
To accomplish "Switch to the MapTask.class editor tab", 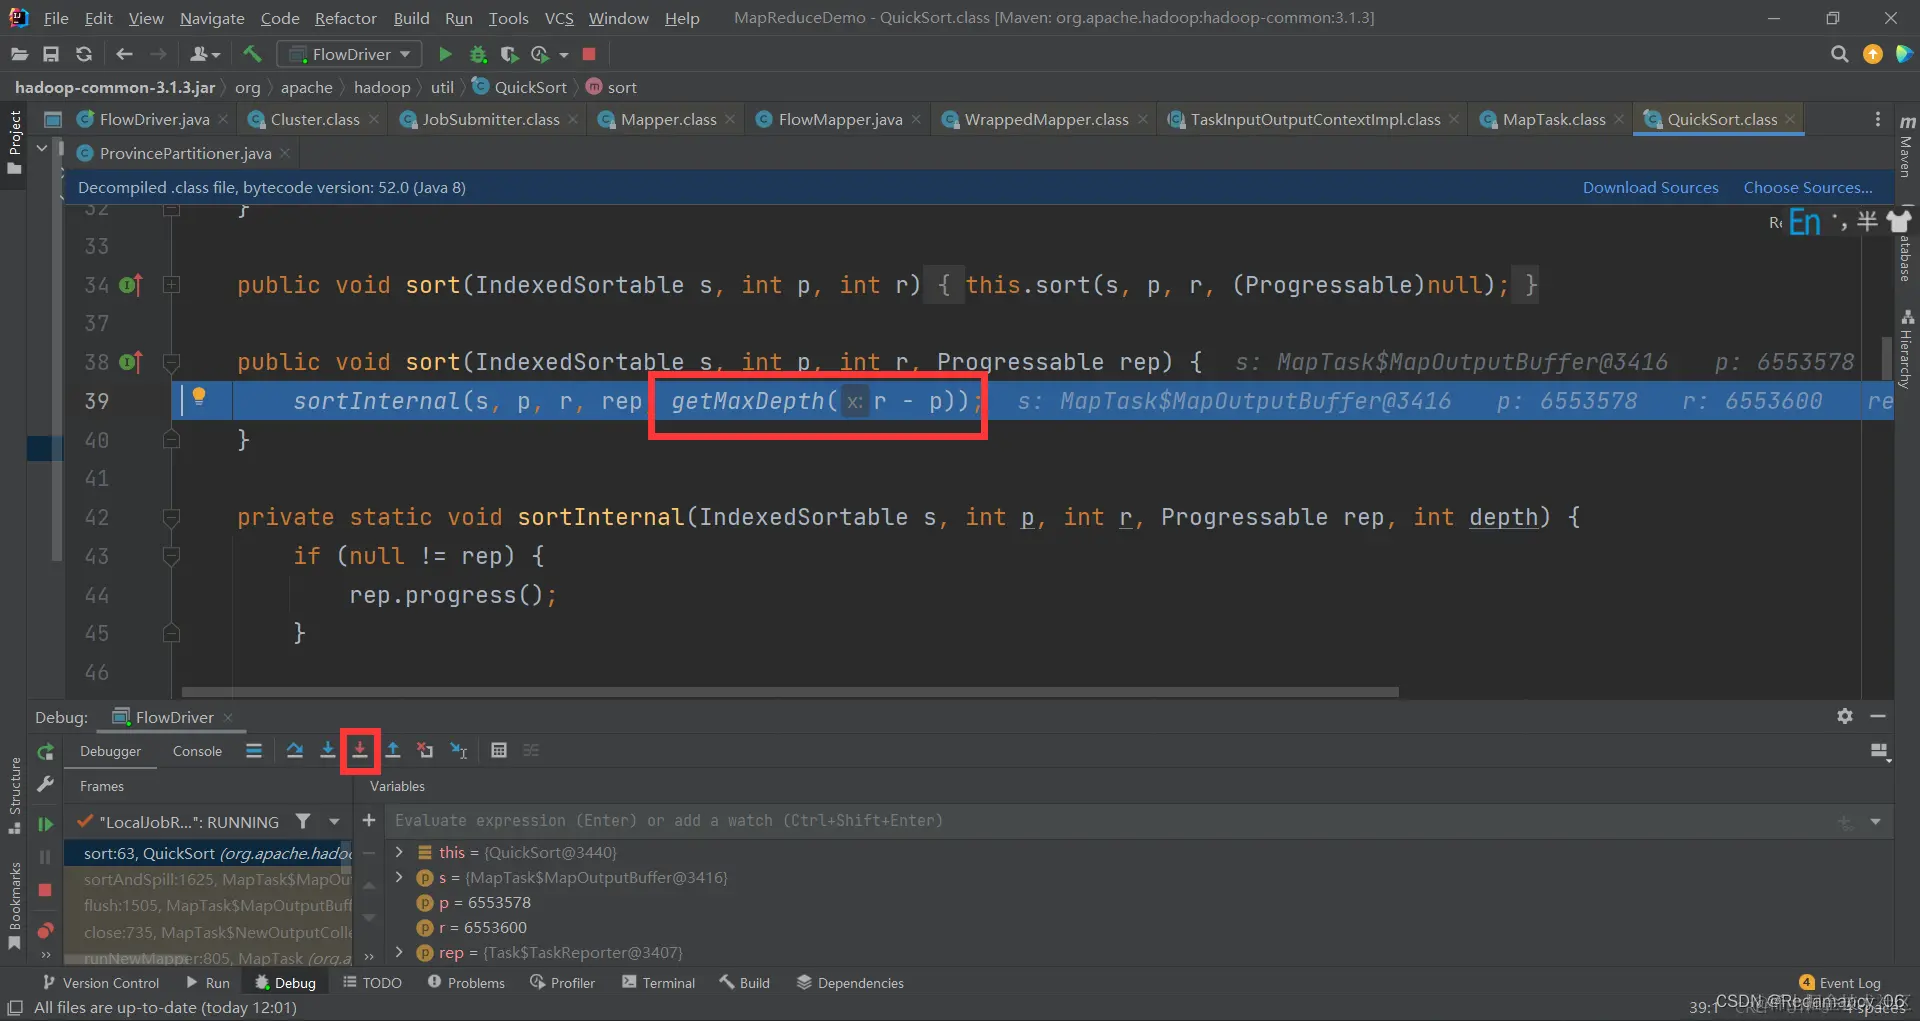I will coord(1553,119).
